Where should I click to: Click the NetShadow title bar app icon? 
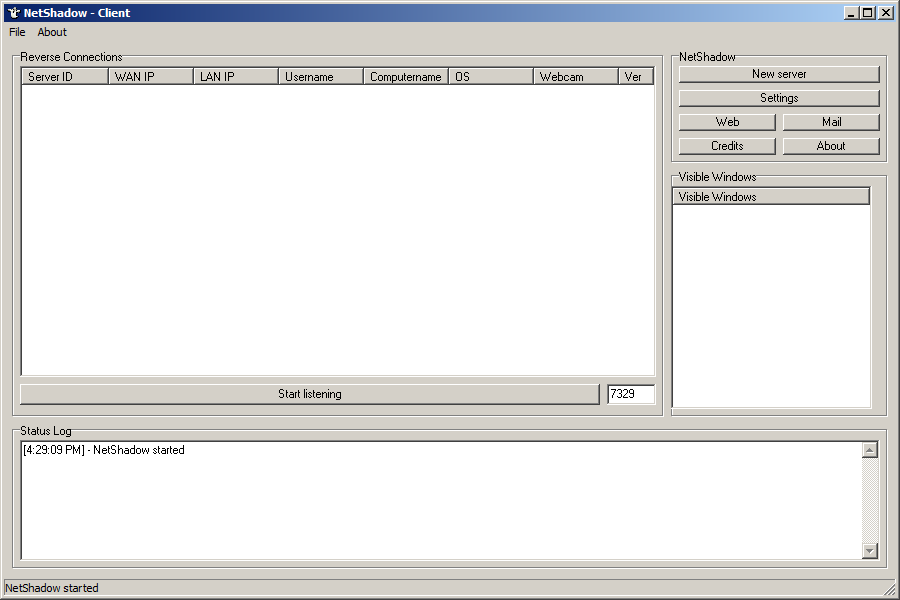(x=13, y=13)
